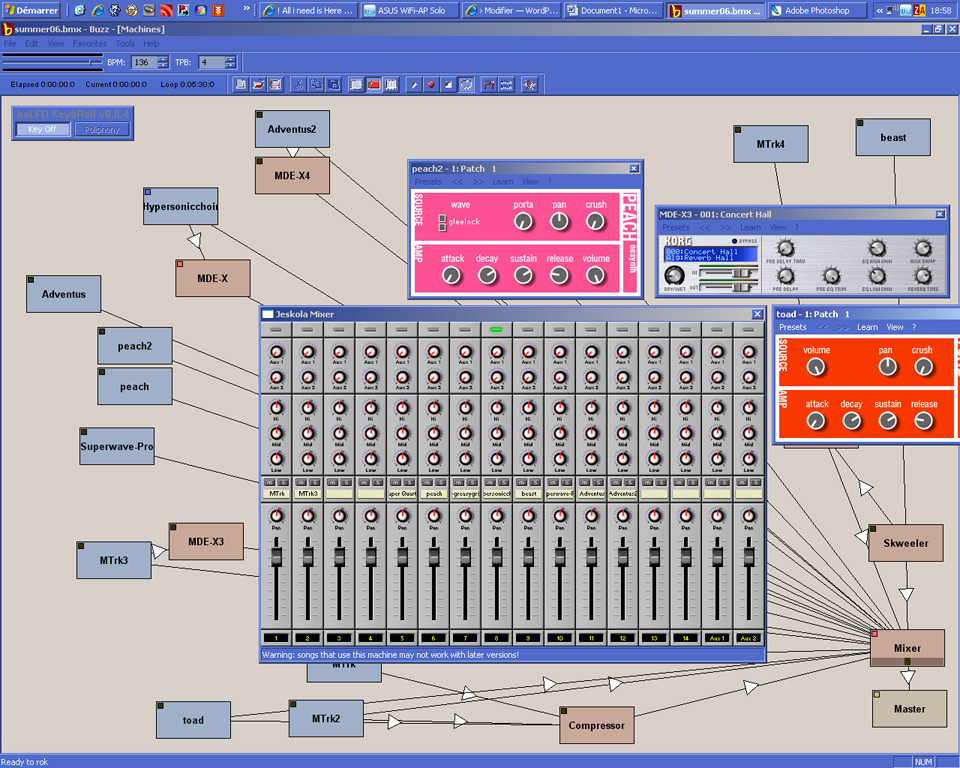The width and height of the screenshot is (960, 768).
Task: Toggle the Loop playback icon
Action: 467,85
